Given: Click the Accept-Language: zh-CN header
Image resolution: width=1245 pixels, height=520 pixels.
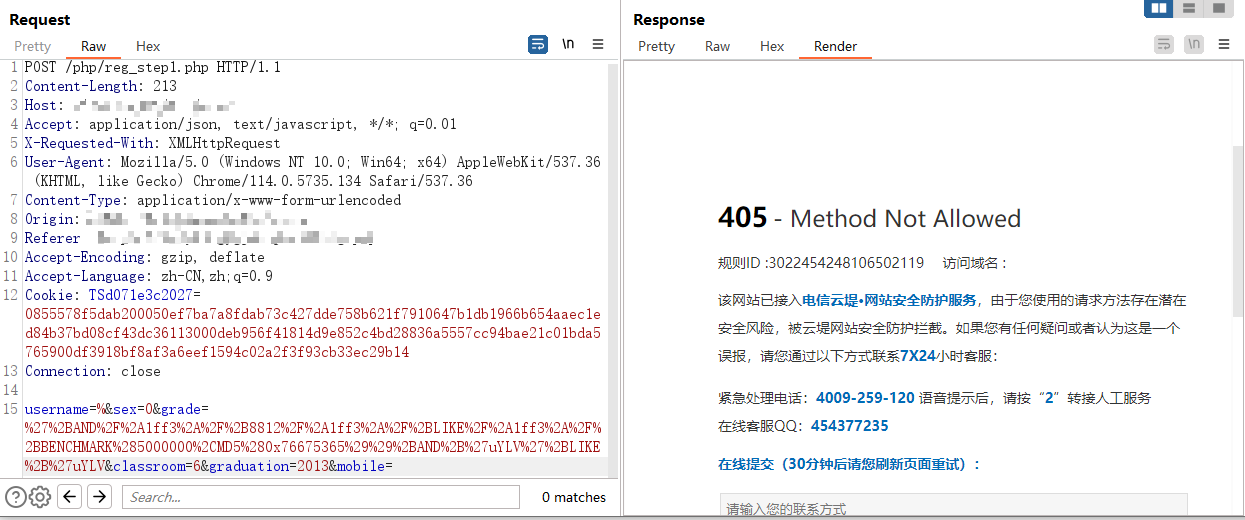Looking at the screenshot, I should pyautogui.click(x=149, y=276).
